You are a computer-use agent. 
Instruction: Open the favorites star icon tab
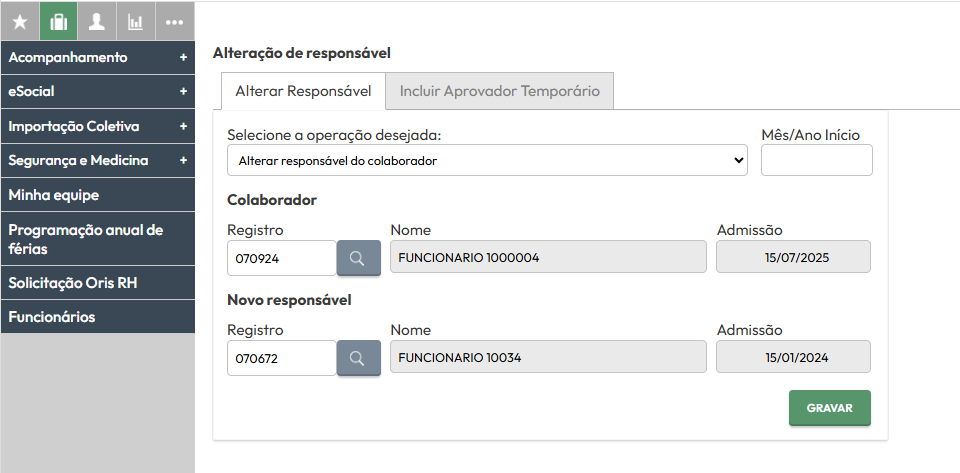point(20,22)
